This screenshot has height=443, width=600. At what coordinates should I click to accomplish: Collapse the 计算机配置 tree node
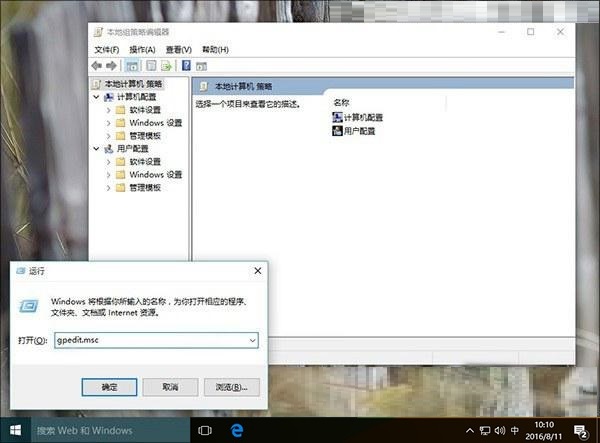click(96, 97)
